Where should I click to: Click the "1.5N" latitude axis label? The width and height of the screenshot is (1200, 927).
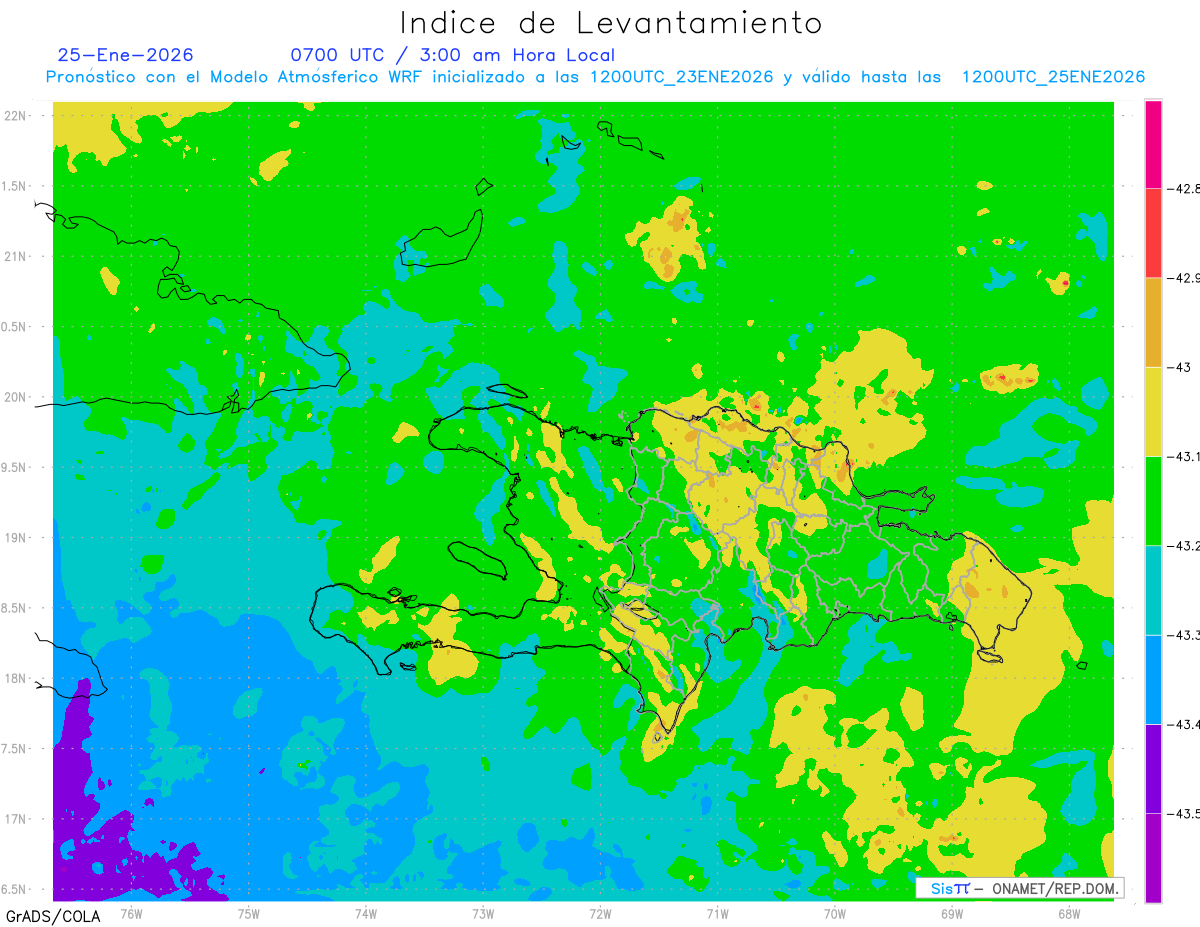click(x=15, y=186)
